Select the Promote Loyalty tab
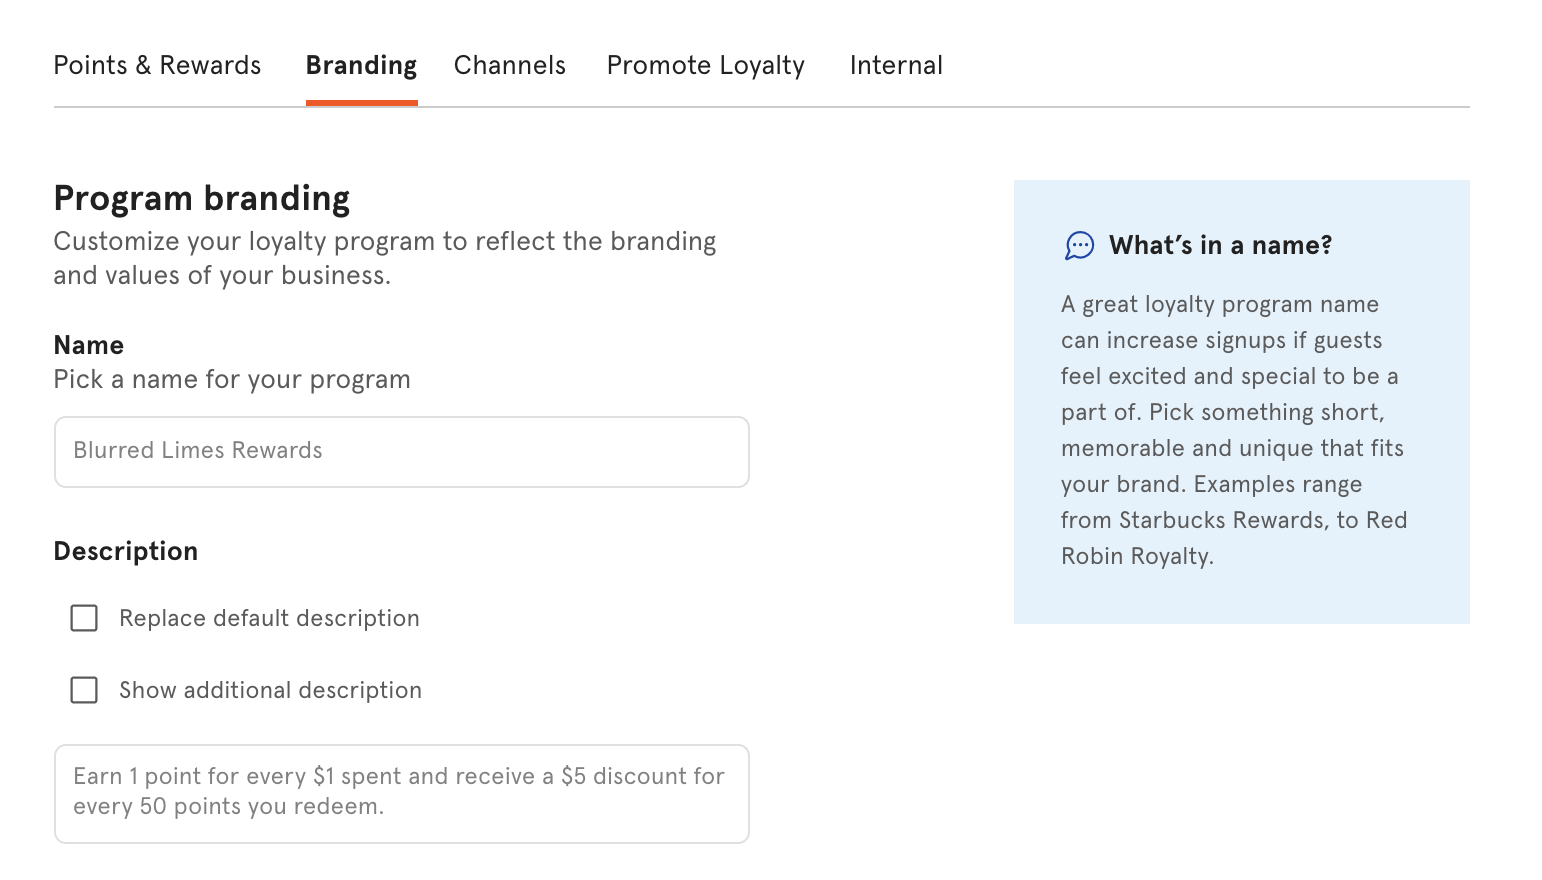This screenshot has width=1542, height=880. coord(705,65)
